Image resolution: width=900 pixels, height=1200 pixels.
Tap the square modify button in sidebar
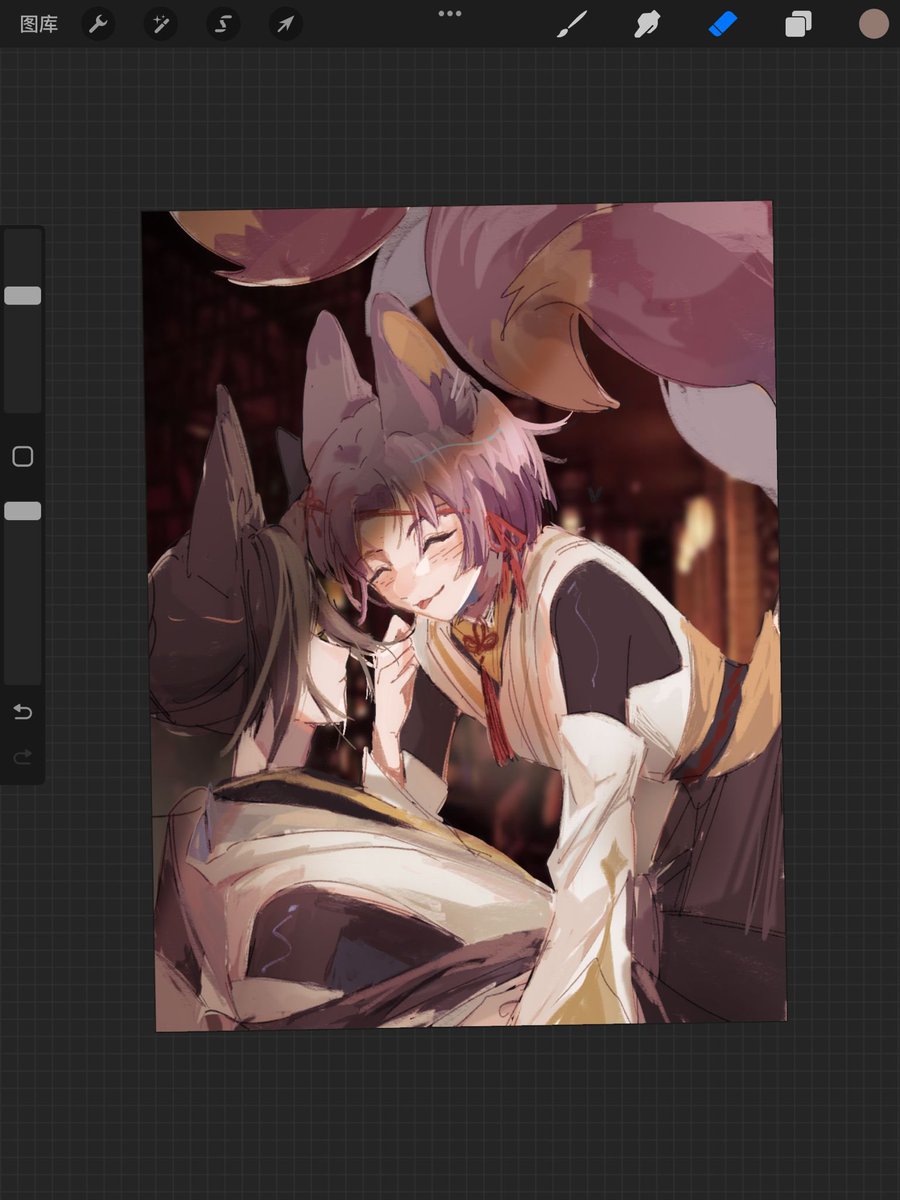(22, 457)
